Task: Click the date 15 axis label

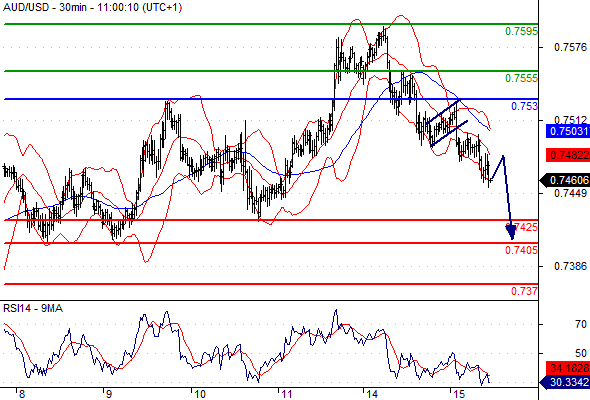Action: click(459, 394)
